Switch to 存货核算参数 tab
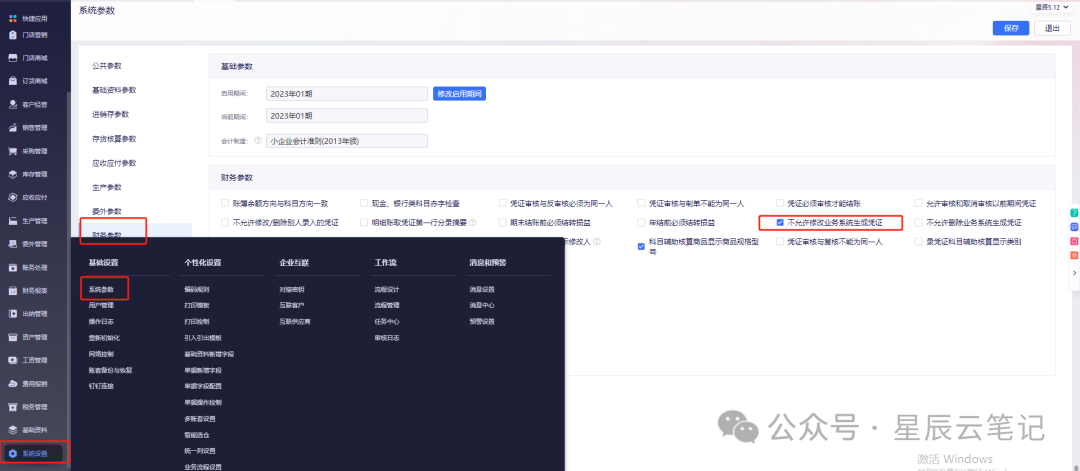 tap(114, 139)
